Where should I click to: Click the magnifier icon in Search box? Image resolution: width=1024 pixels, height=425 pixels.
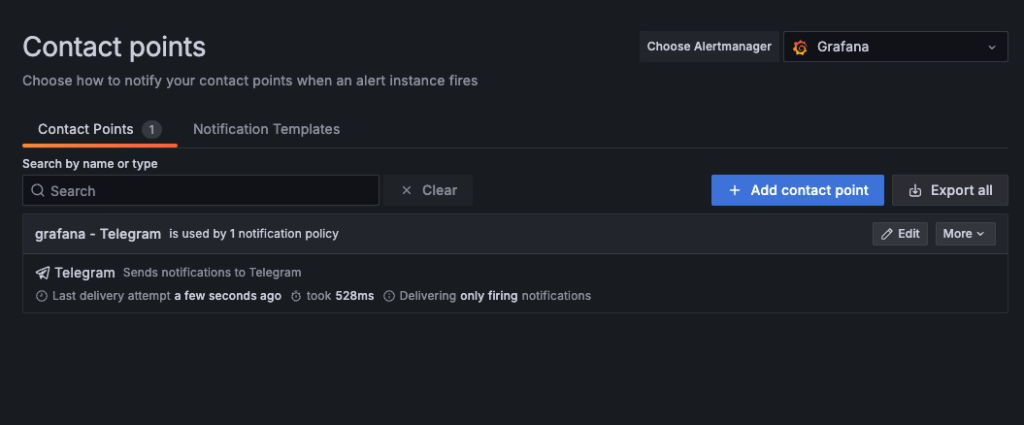38,191
